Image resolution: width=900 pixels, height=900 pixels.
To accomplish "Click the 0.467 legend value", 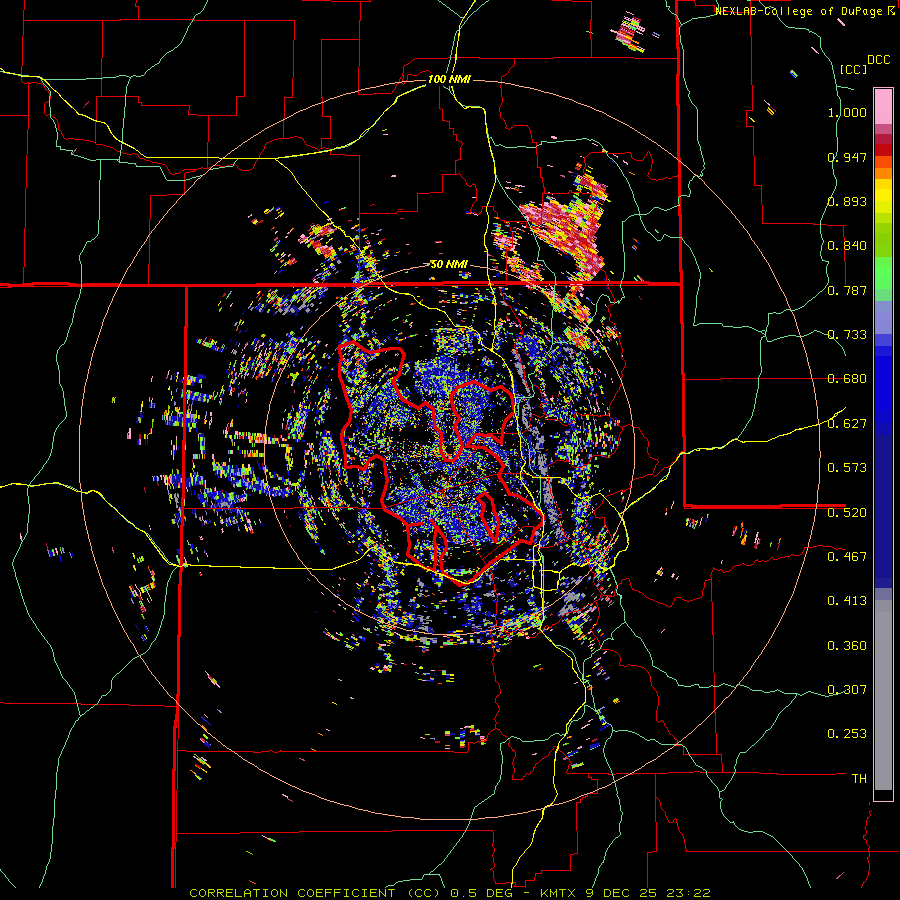I will coord(847,557).
